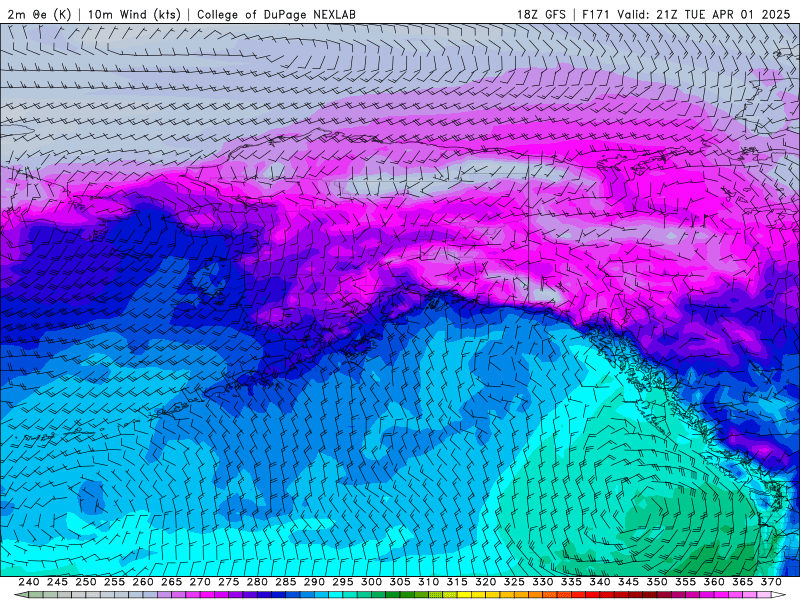Click the 295 value on the color scale

click(x=343, y=582)
